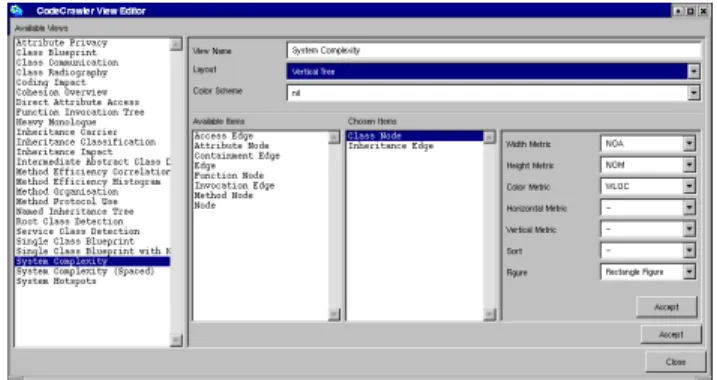Click the Close button
The height and width of the screenshot is (380, 717).
675,362
